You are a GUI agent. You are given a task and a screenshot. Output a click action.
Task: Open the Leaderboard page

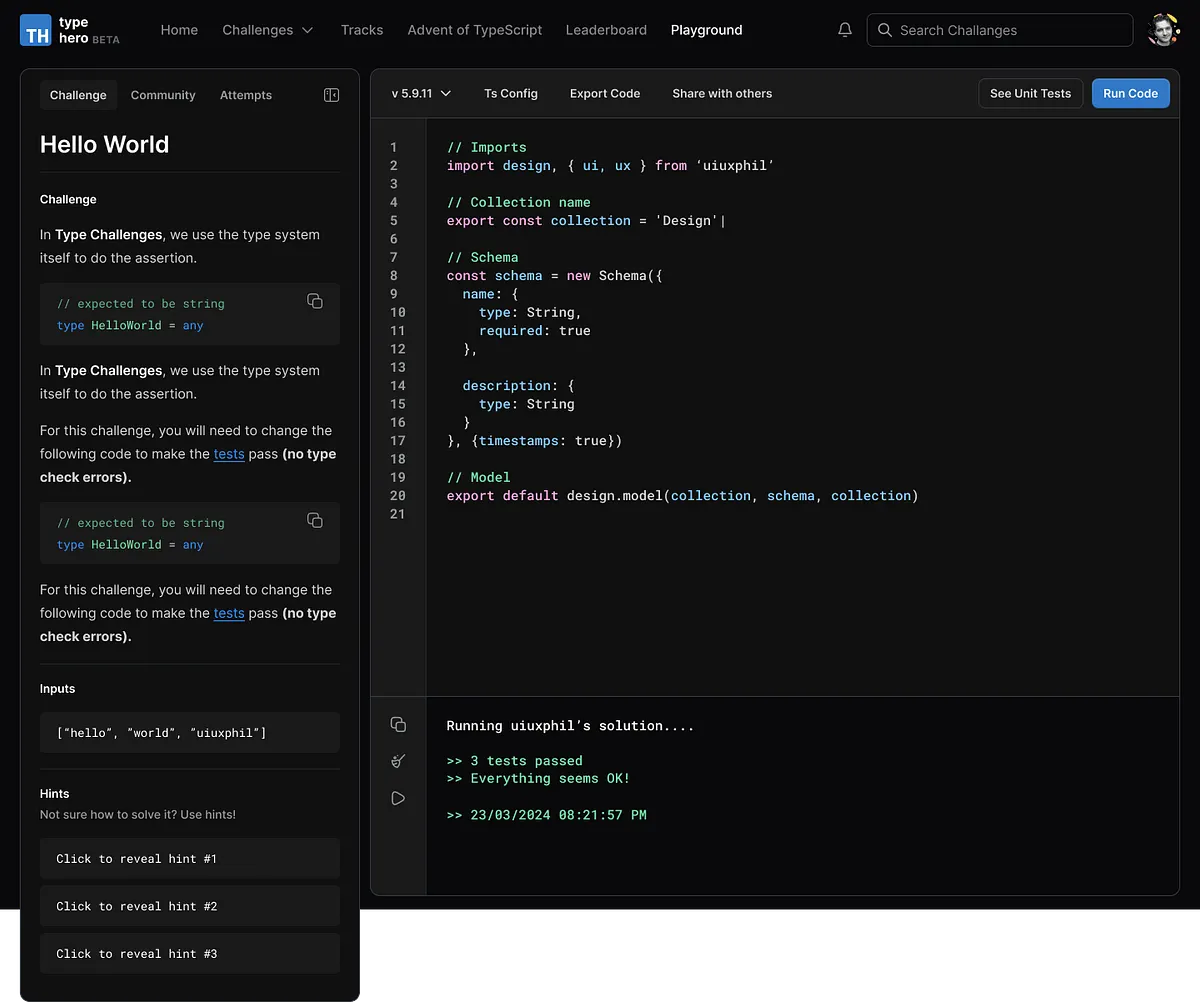pos(606,30)
